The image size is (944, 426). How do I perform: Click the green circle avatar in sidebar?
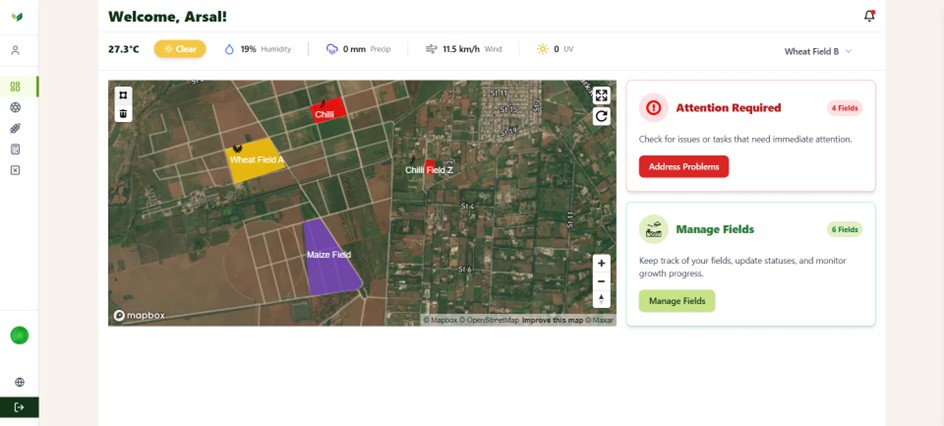click(x=19, y=335)
